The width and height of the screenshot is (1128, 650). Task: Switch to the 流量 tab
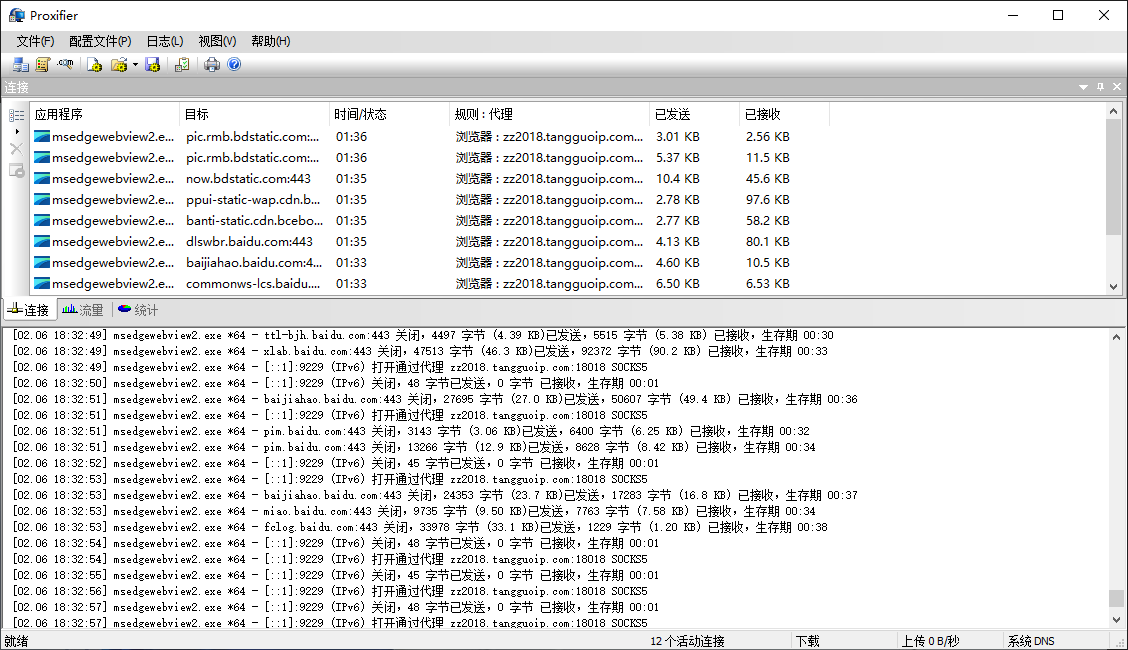pyautogui.click(x=83, y=310)
